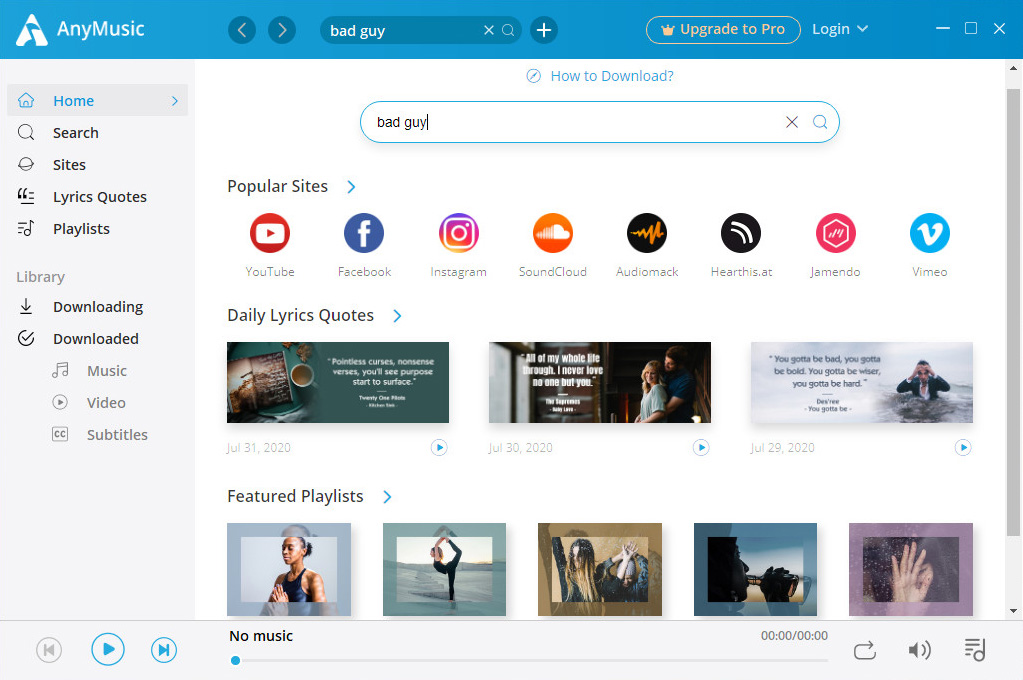The height and width of the screenshot is (680, 1023).
Task: Open the playlist with woman holding head
Action: click(x=600, y=569)
